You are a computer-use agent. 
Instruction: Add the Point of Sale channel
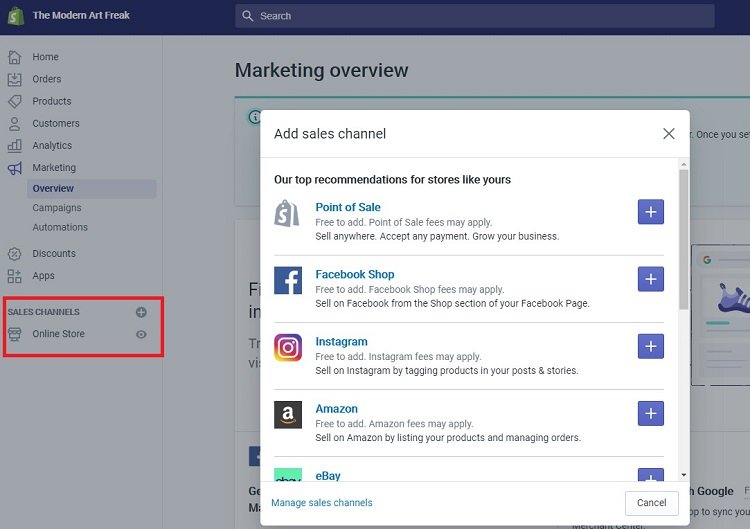click(x=651, y=212)
